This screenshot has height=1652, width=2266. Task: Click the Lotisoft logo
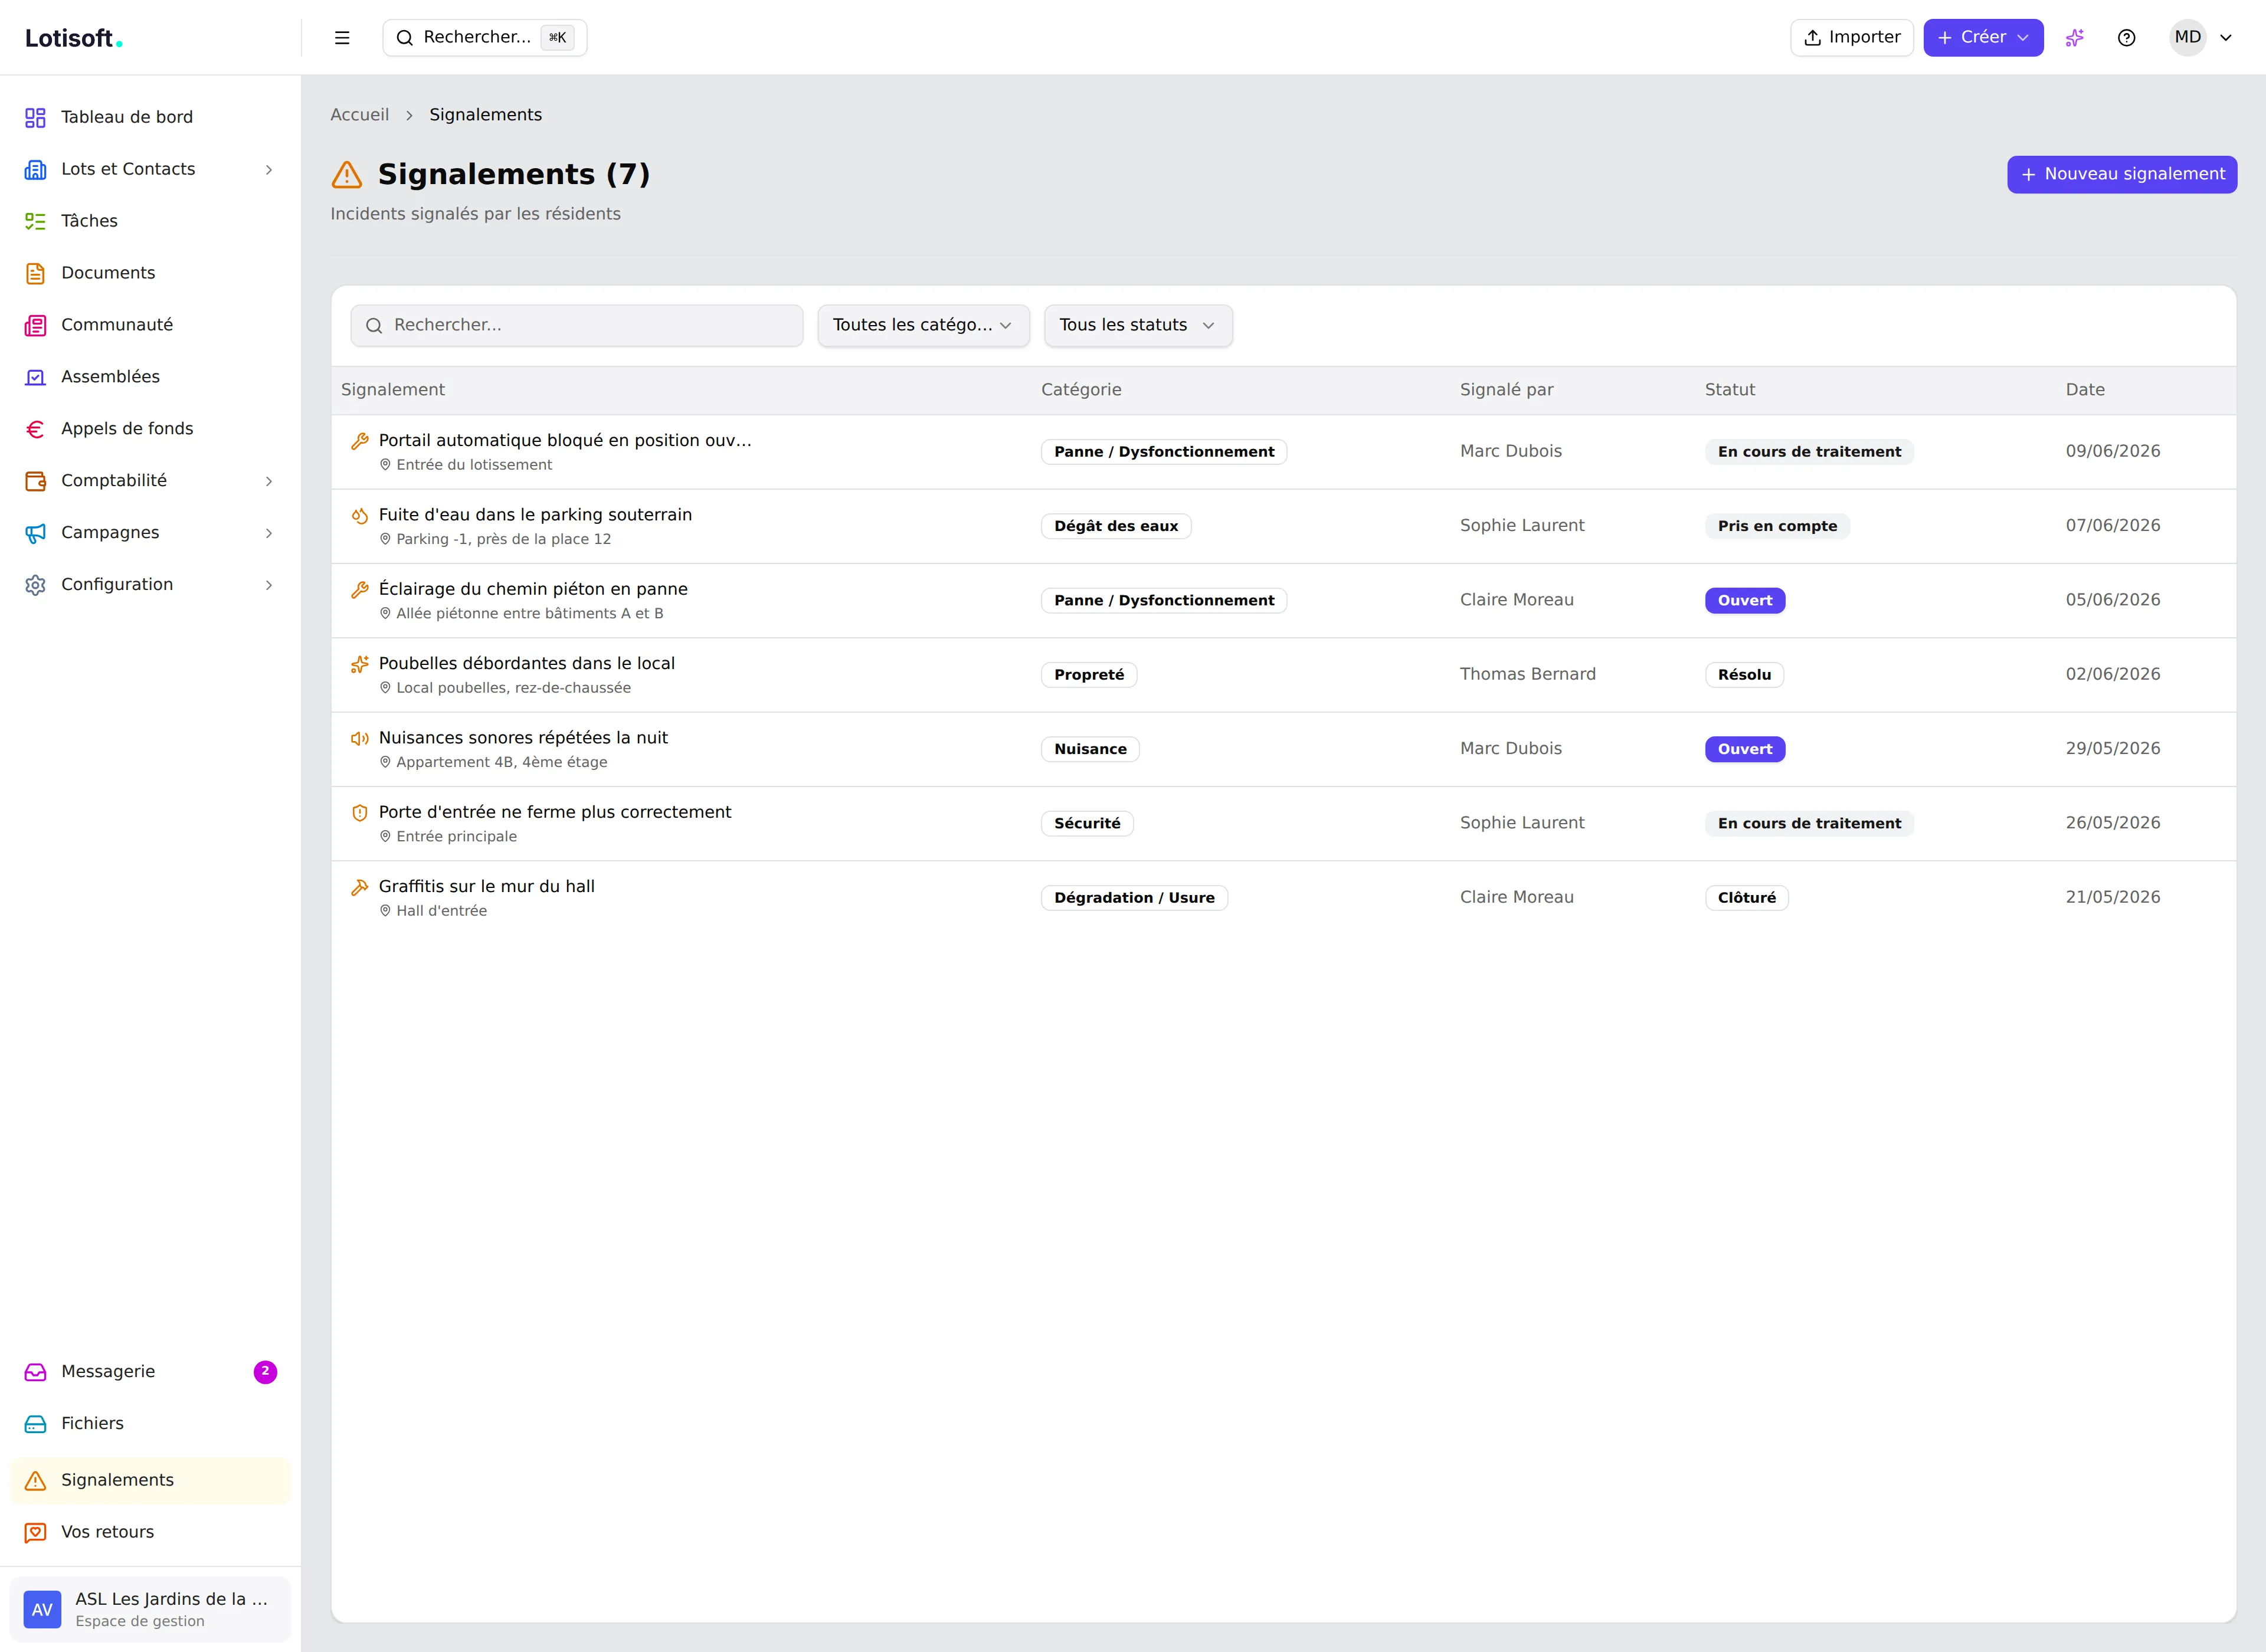coord(74,39)
